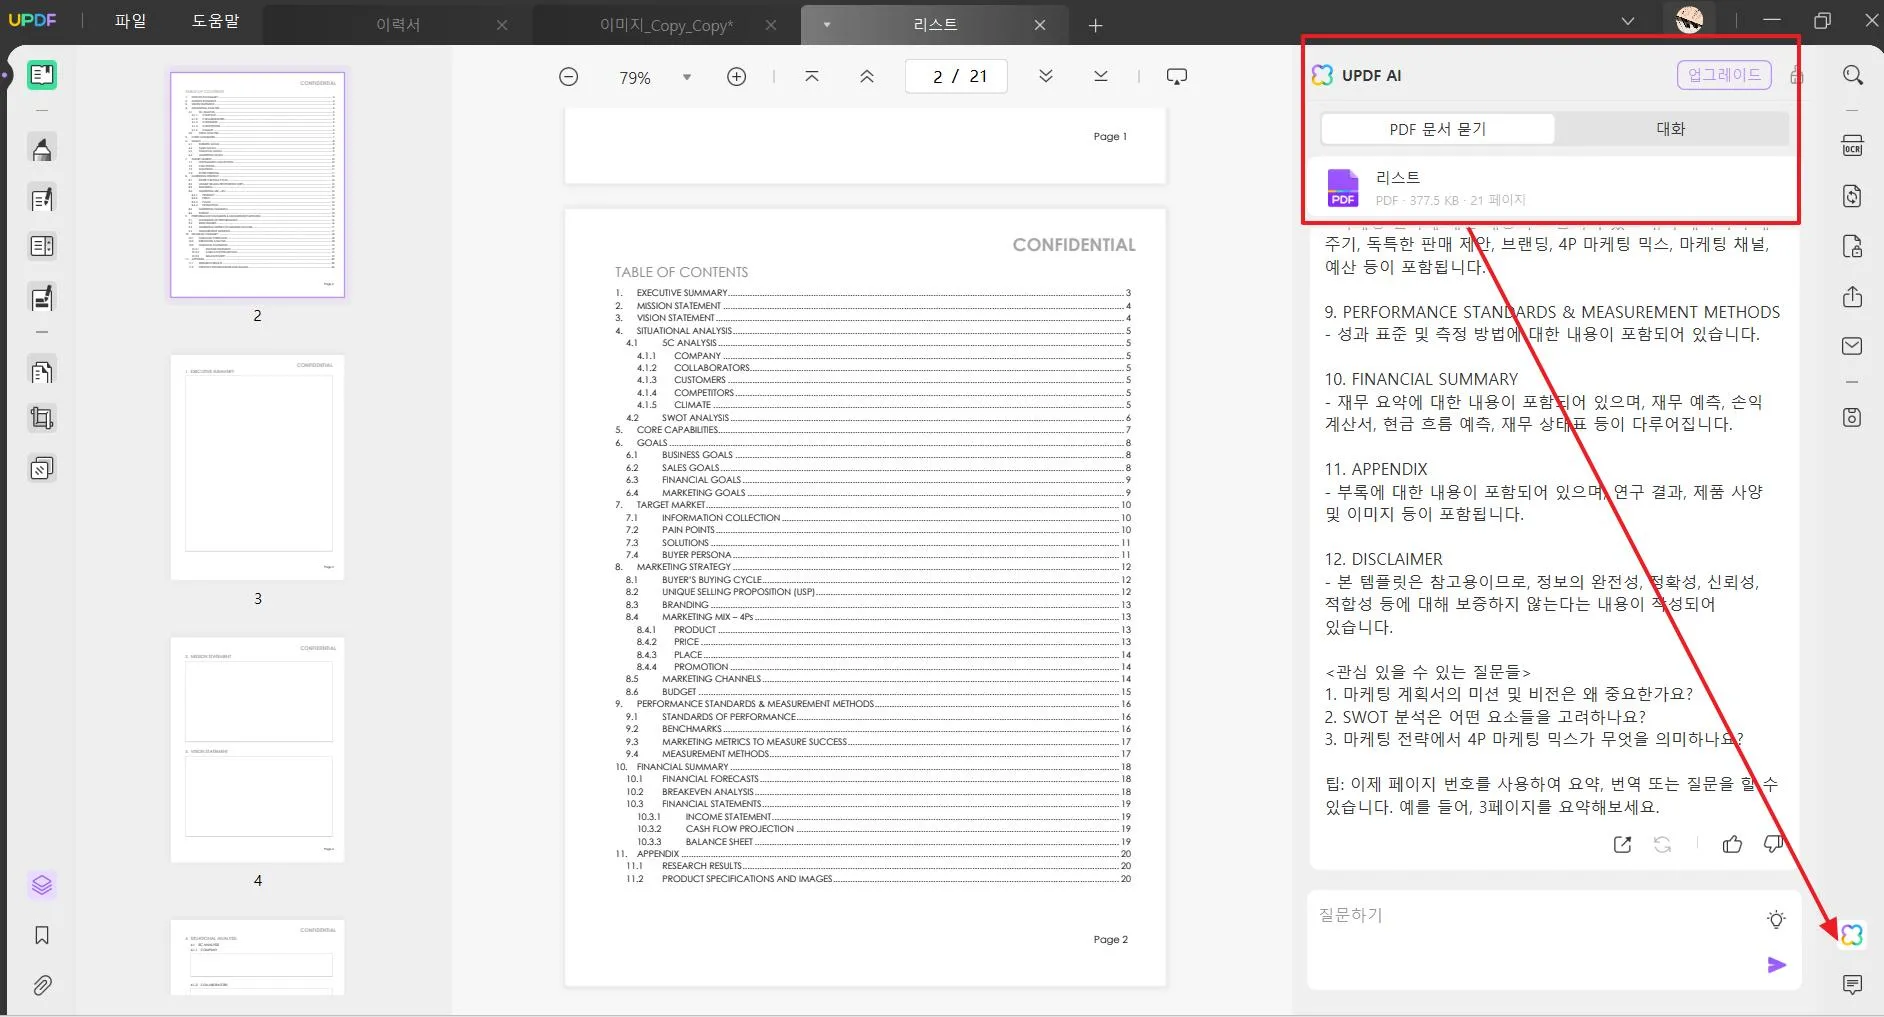The image size is (1884, 1017).
Task: Select page 2 thumbnail
Action: click(257, 185)
